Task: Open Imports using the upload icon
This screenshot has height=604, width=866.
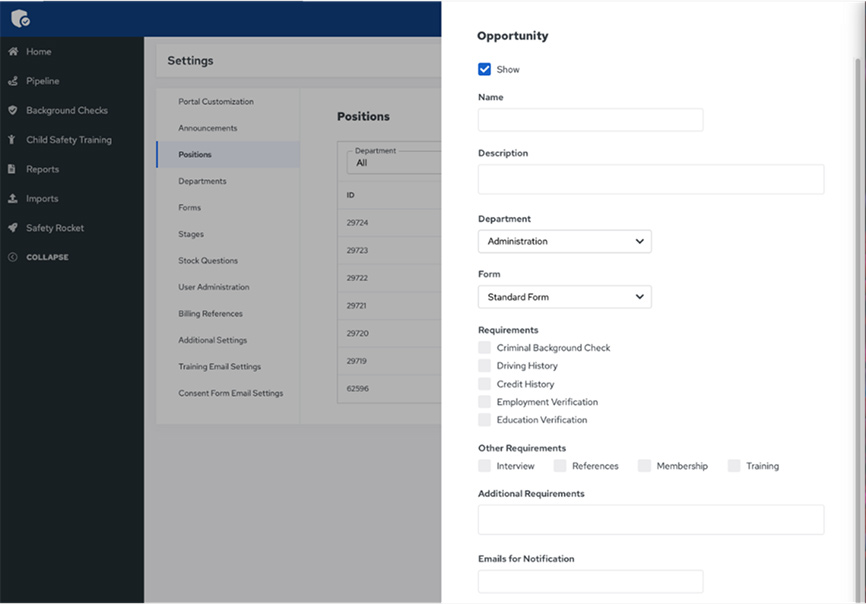Action: 13,199
